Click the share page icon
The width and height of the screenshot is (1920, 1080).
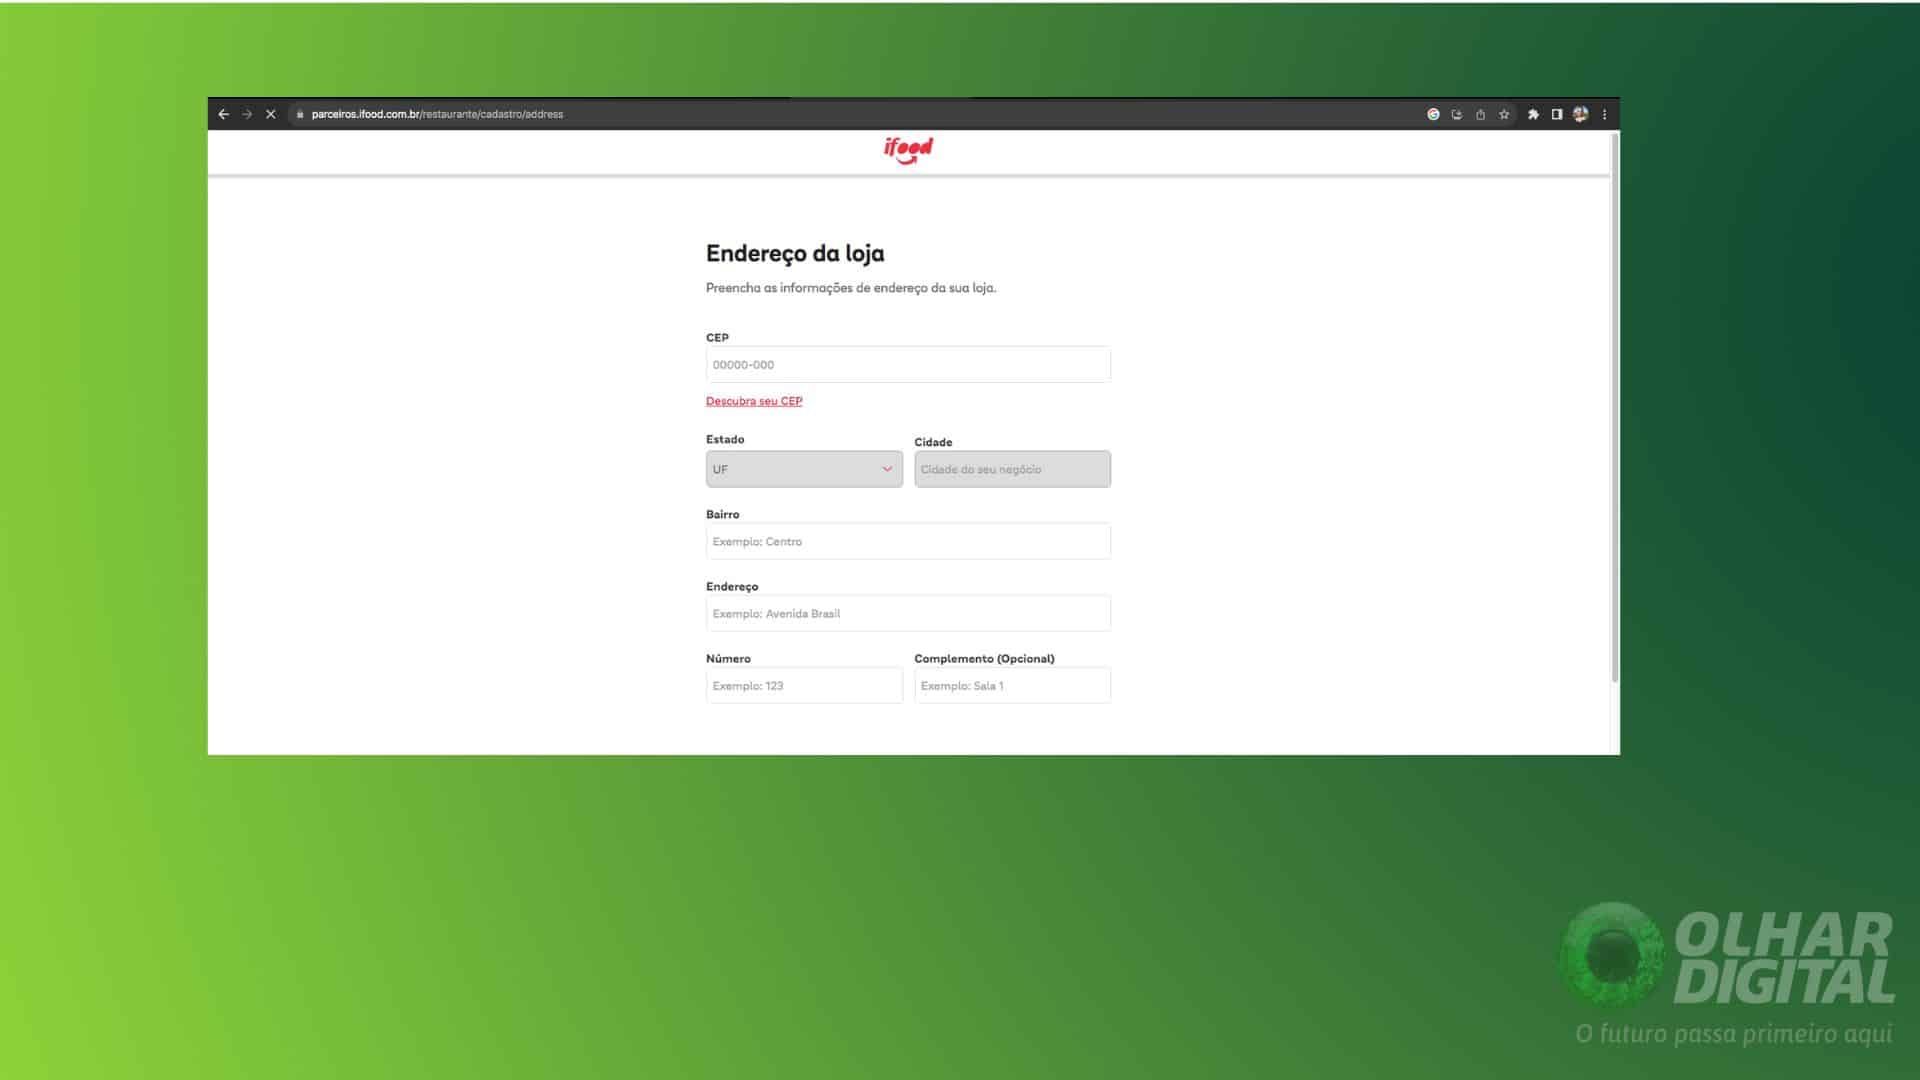(x=1480, y=114)
